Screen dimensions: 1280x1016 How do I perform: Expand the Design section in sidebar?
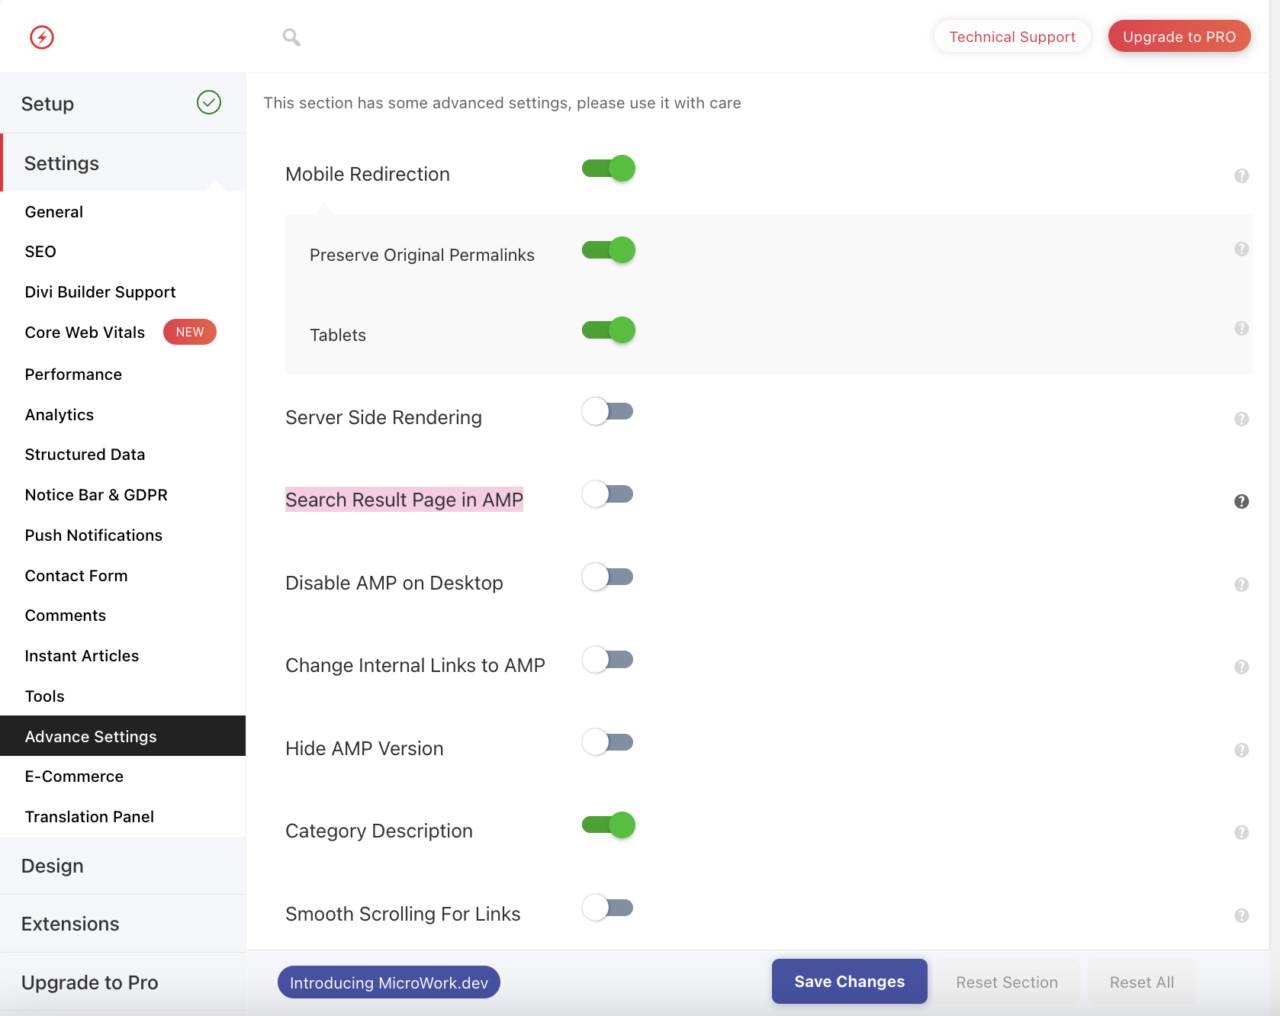(53, 866)
